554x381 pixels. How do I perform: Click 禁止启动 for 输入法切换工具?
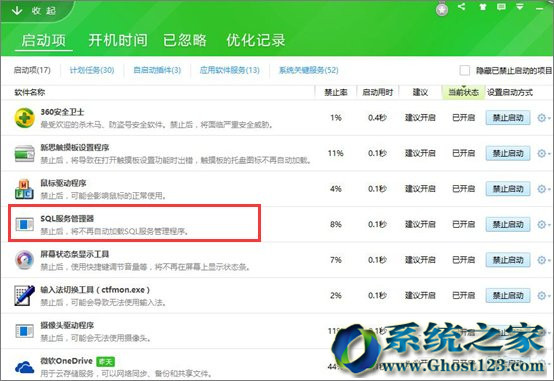tap(508, 295)
